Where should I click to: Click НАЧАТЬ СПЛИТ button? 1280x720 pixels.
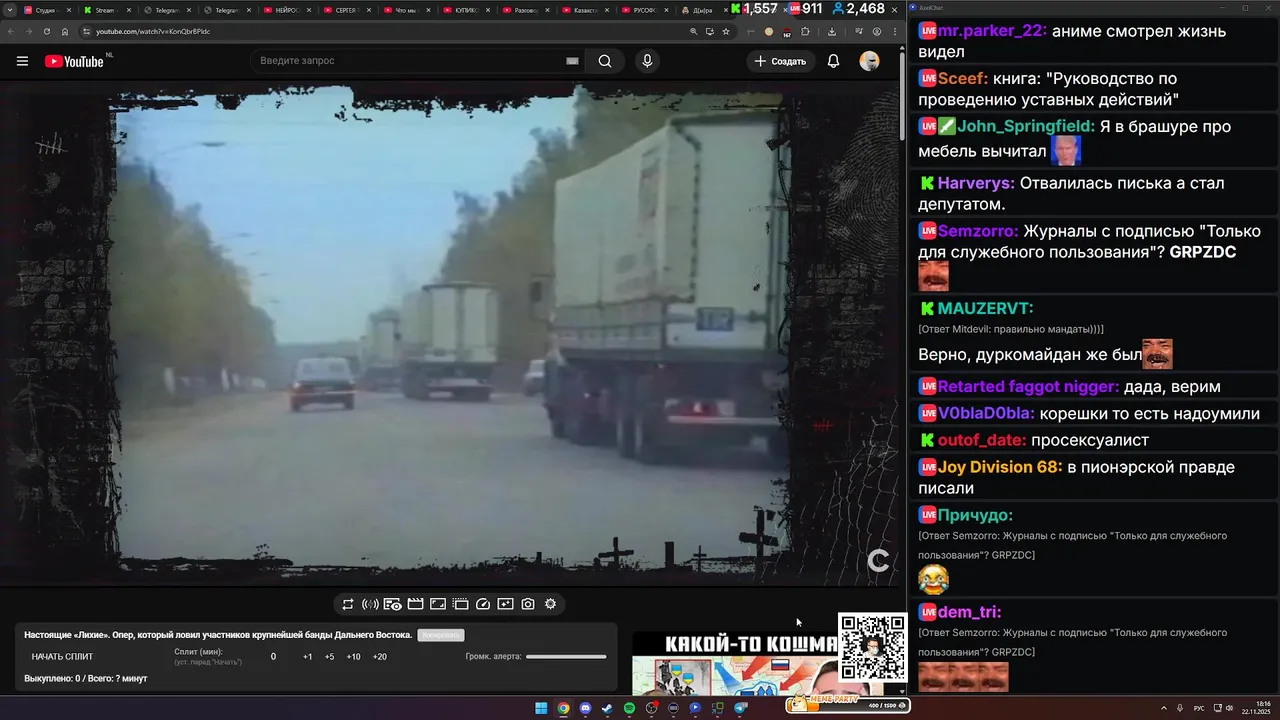[x=62, y=657]
